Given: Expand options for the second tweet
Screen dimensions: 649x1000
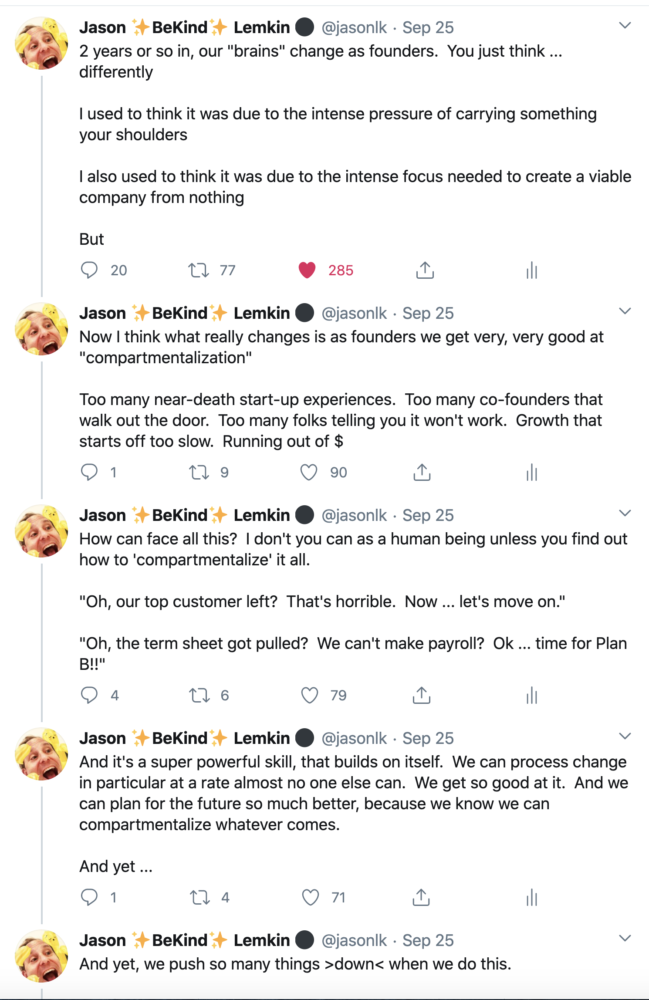Looking at the screenshot, I should tap(625, 312).
